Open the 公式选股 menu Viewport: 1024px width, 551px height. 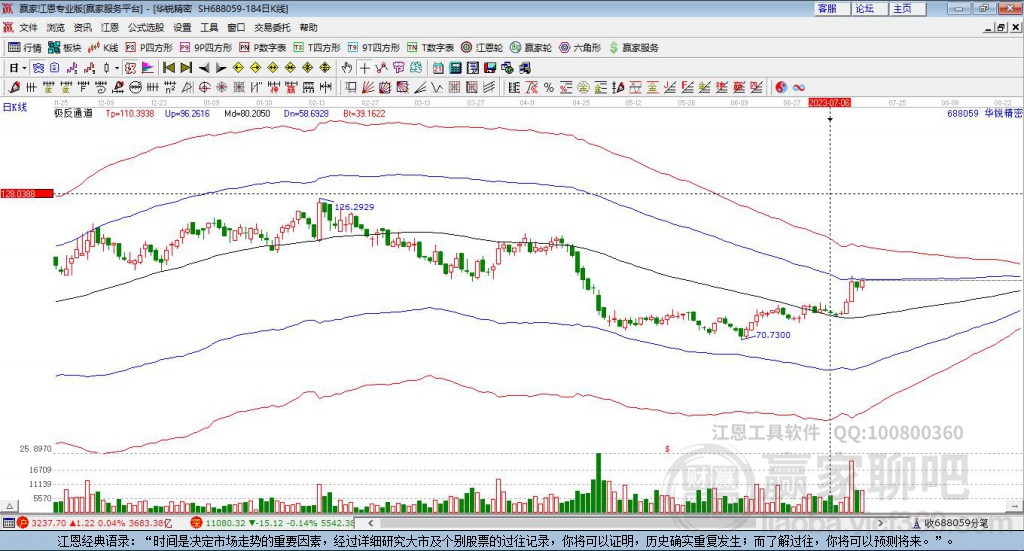(146, 27)
